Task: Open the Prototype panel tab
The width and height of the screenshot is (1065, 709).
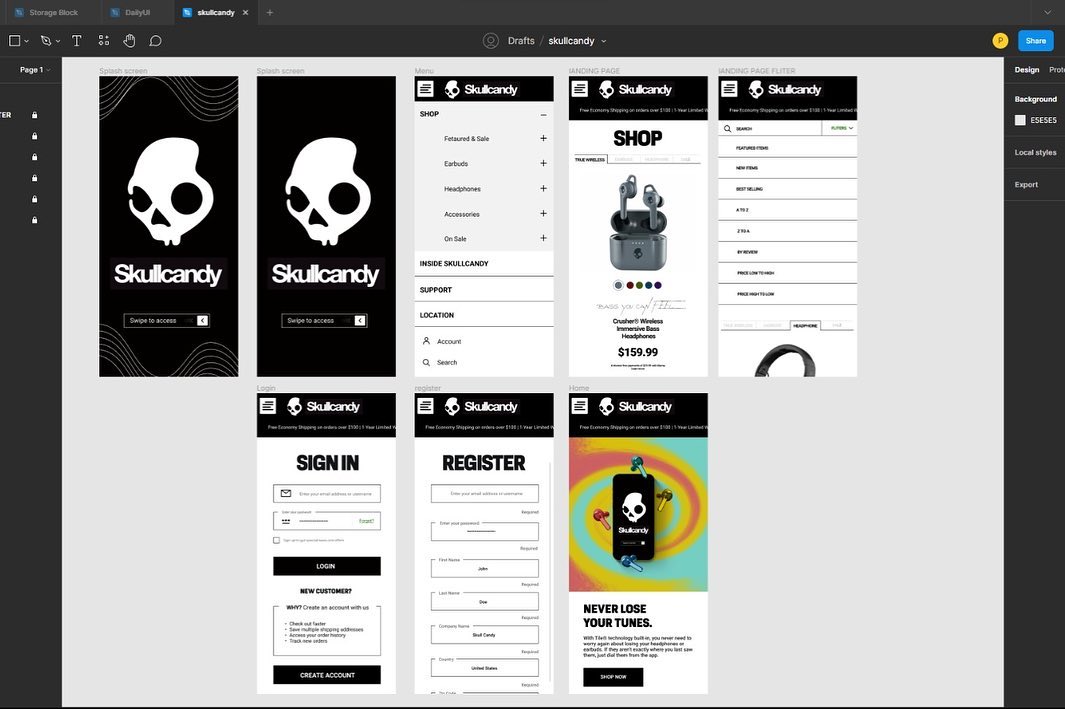Action: pos(1056,69)
